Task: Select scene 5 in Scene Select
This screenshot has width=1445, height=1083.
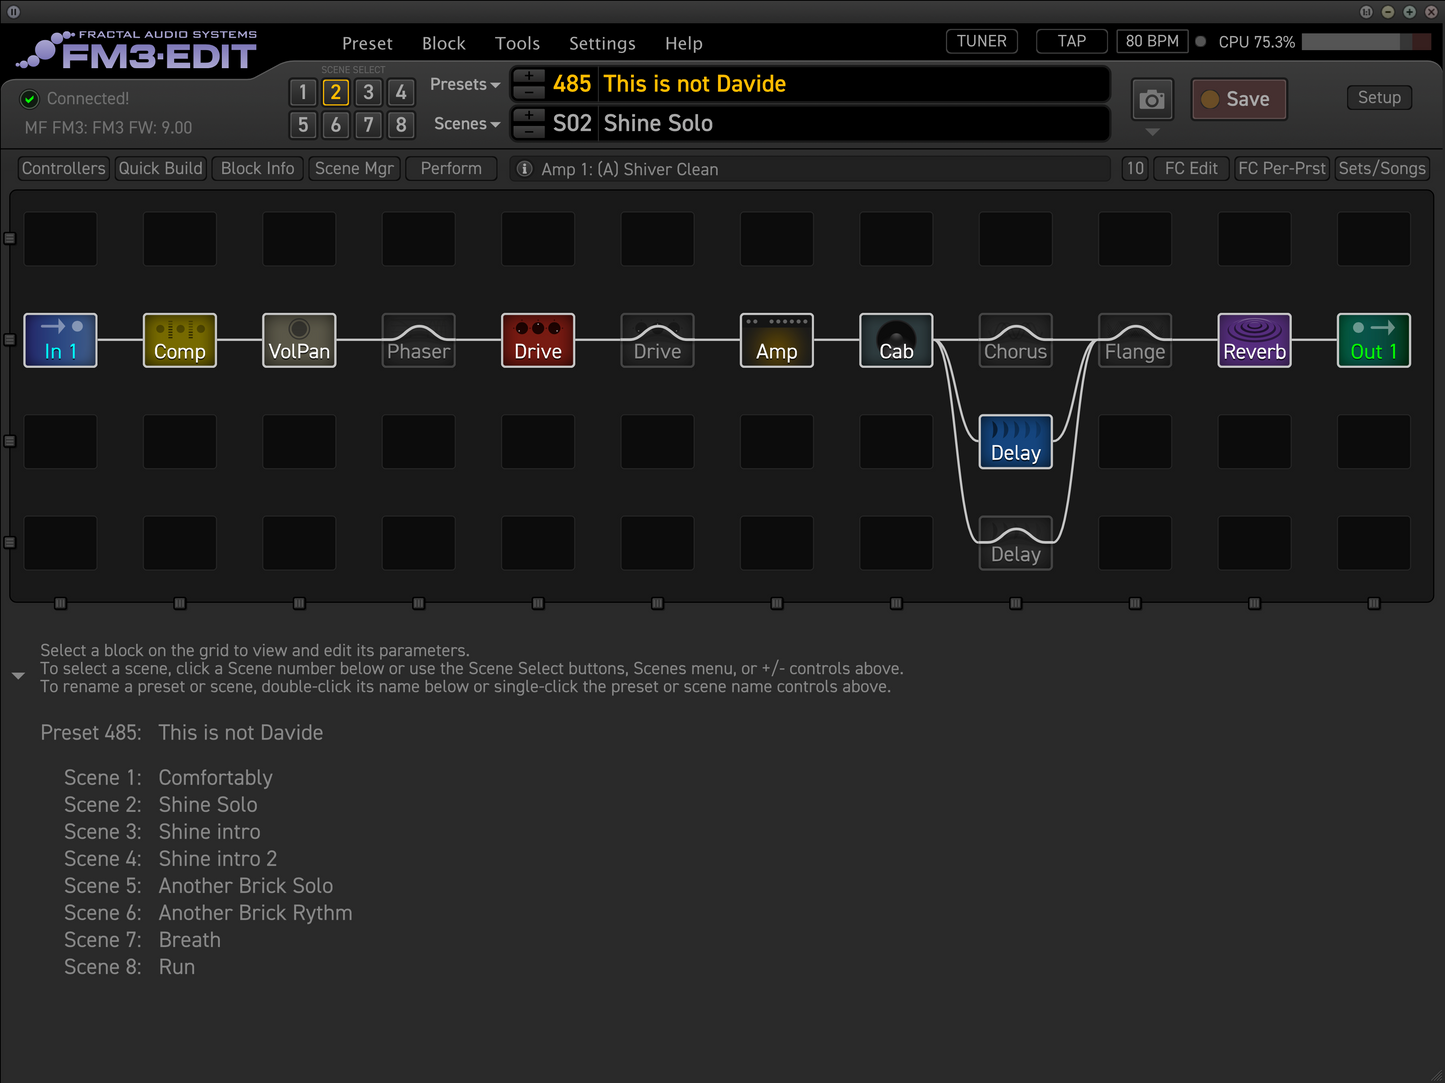Action: [x=303, y=125]
